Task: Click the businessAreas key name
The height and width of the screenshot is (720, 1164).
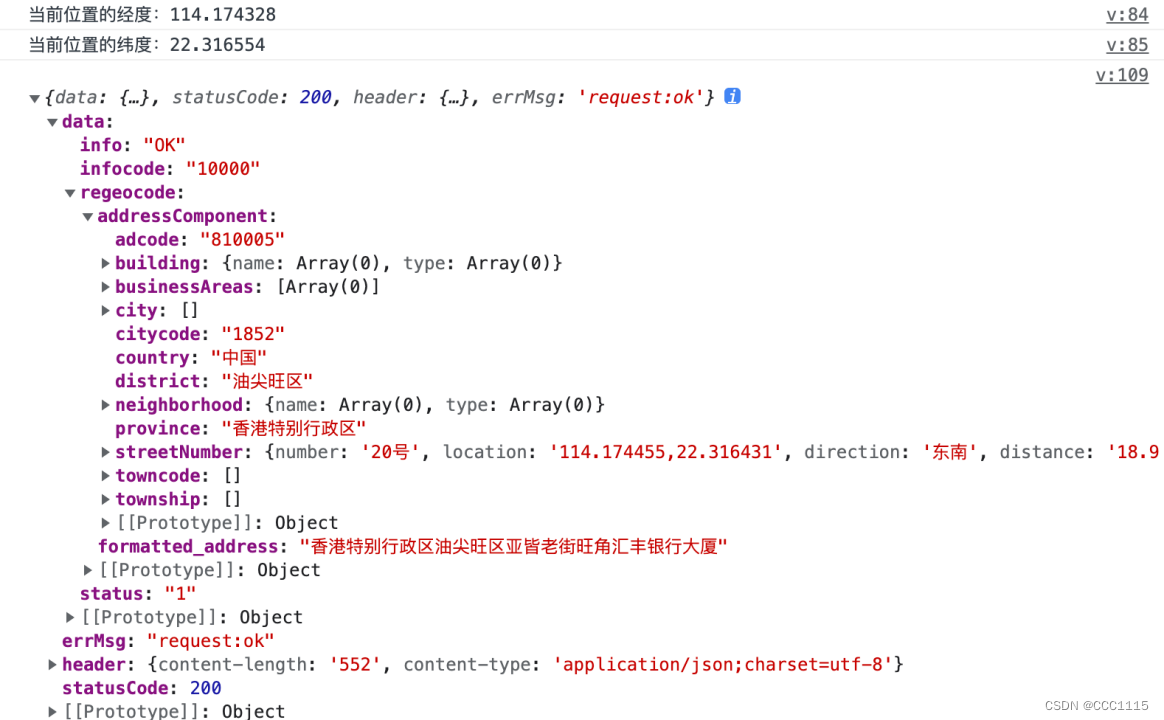Action: pyautogui.click(x=184, y=287)
